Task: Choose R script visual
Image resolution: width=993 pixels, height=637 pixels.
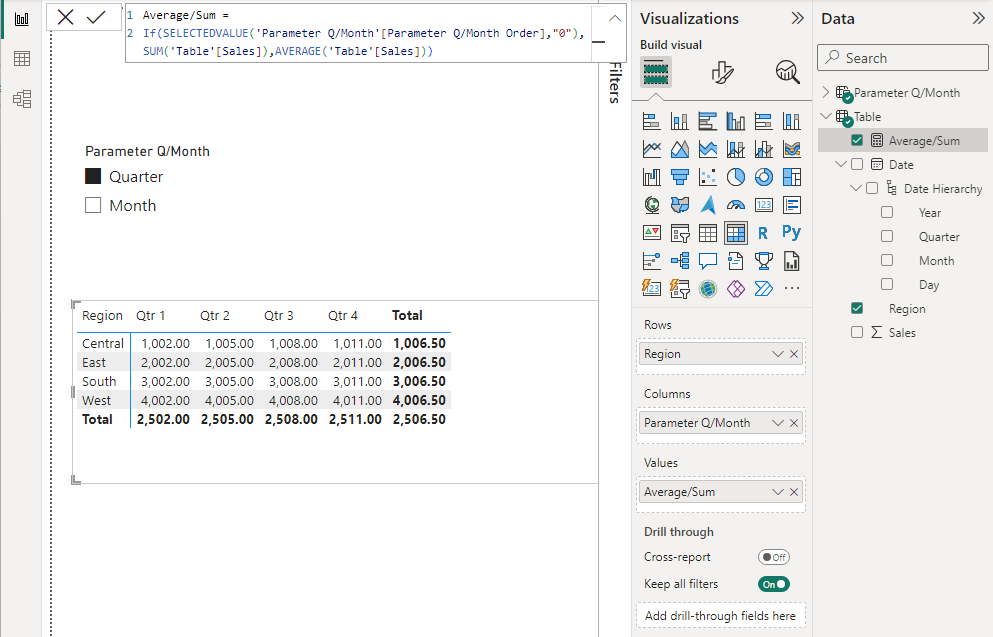Action: (764, 233)
